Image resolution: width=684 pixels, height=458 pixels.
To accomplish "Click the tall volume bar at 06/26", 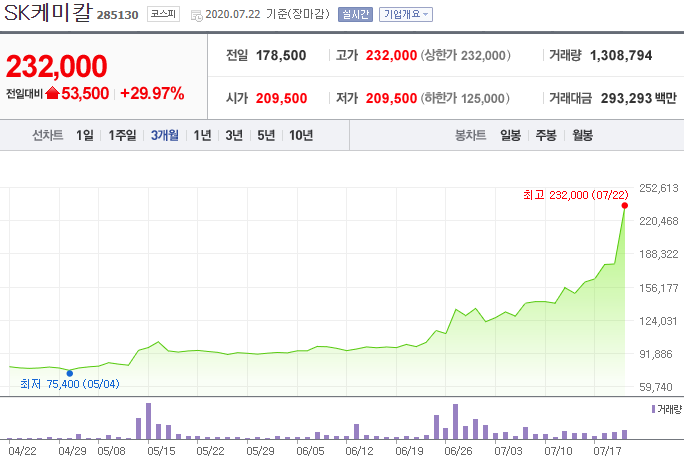I will point(455,421).
